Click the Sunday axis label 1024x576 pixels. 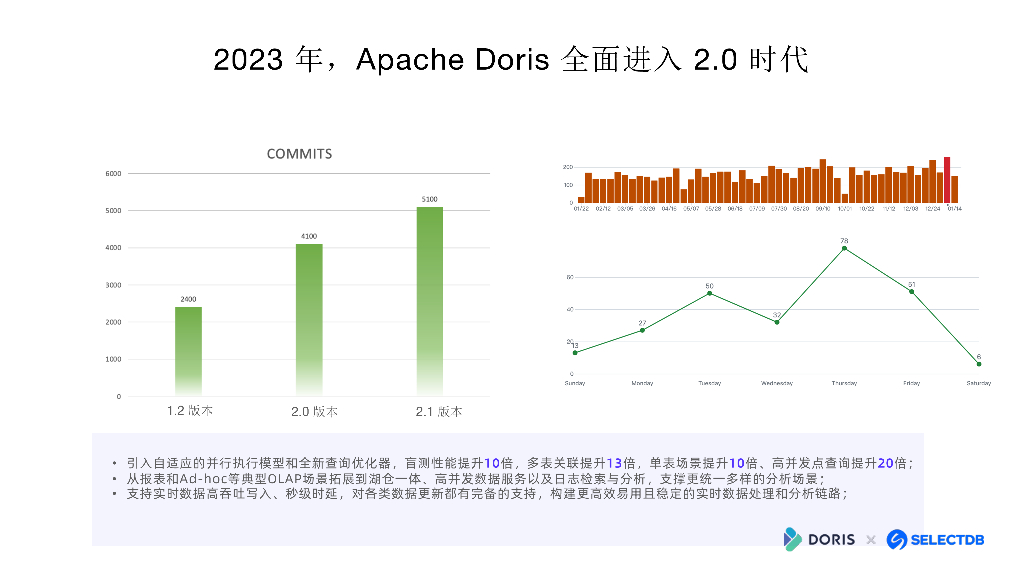click(x=575, y=383)
